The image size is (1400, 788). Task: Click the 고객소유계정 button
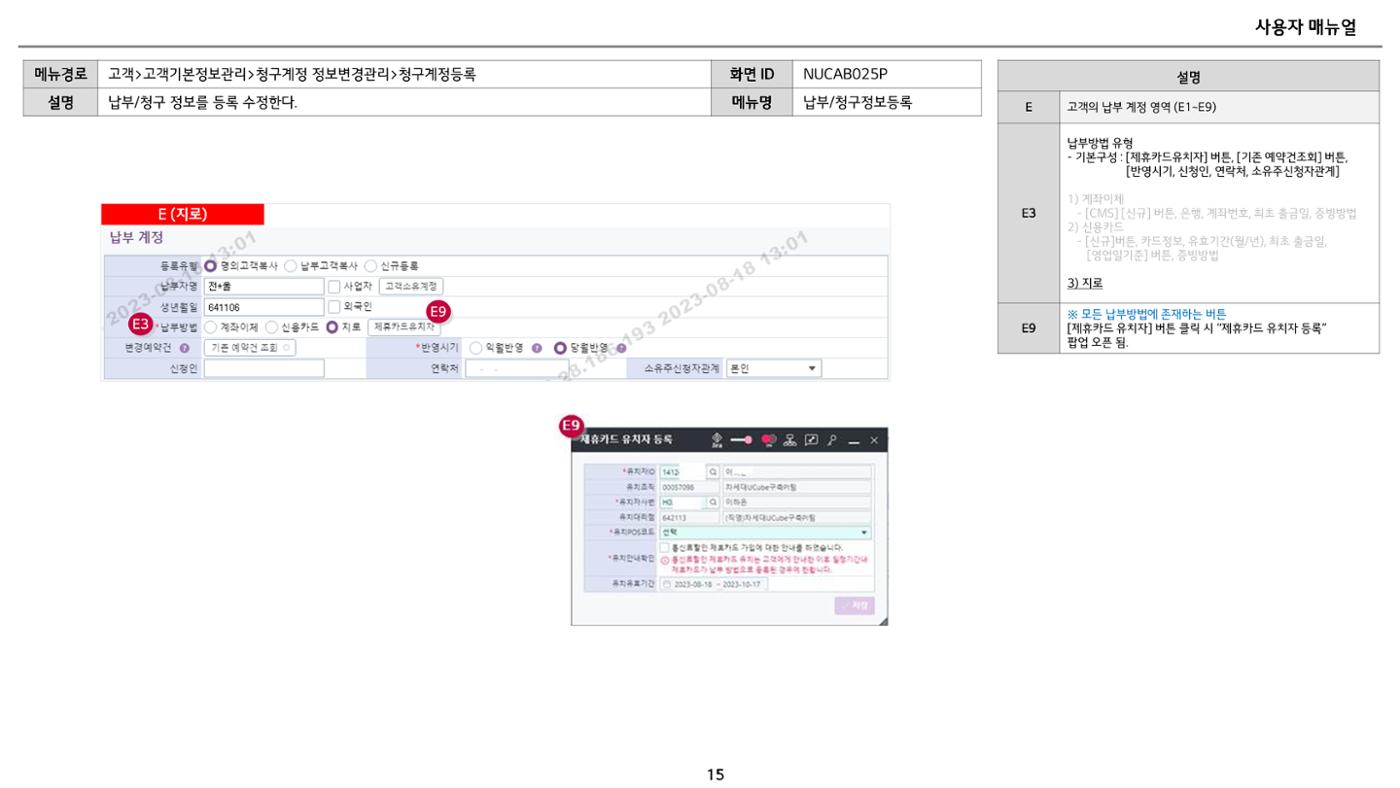pyautogui.click(x=411, y=287)
